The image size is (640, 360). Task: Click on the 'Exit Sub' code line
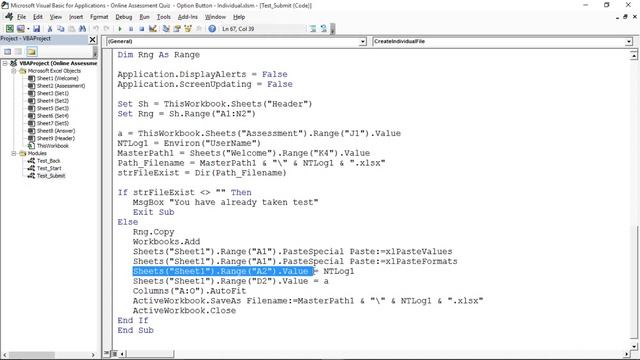pos(153,212)
